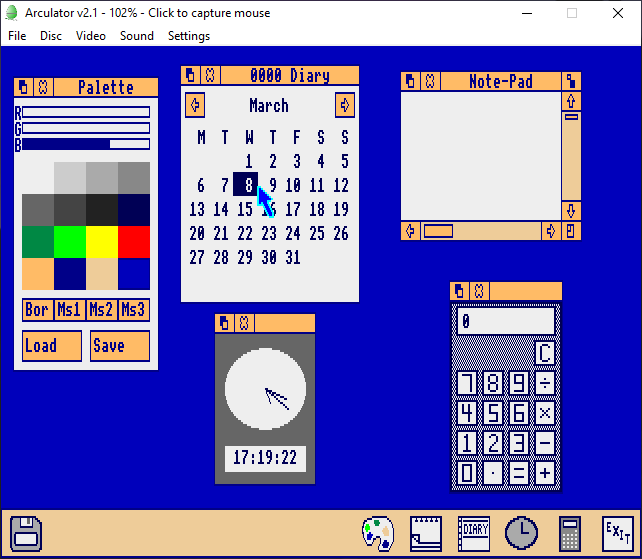Open the Clock icon on the icon bar

click(521, 533)
